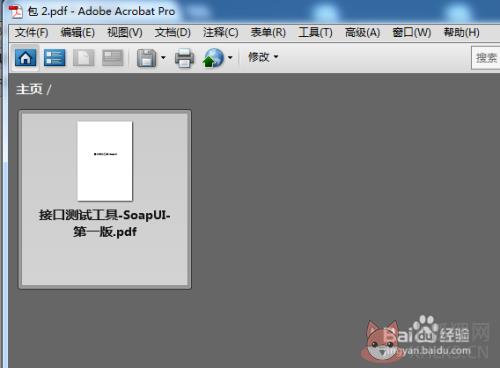This screenshot has width=500, height=368.
Task: Open the 表单(R) menu
Action: (268, 32)
